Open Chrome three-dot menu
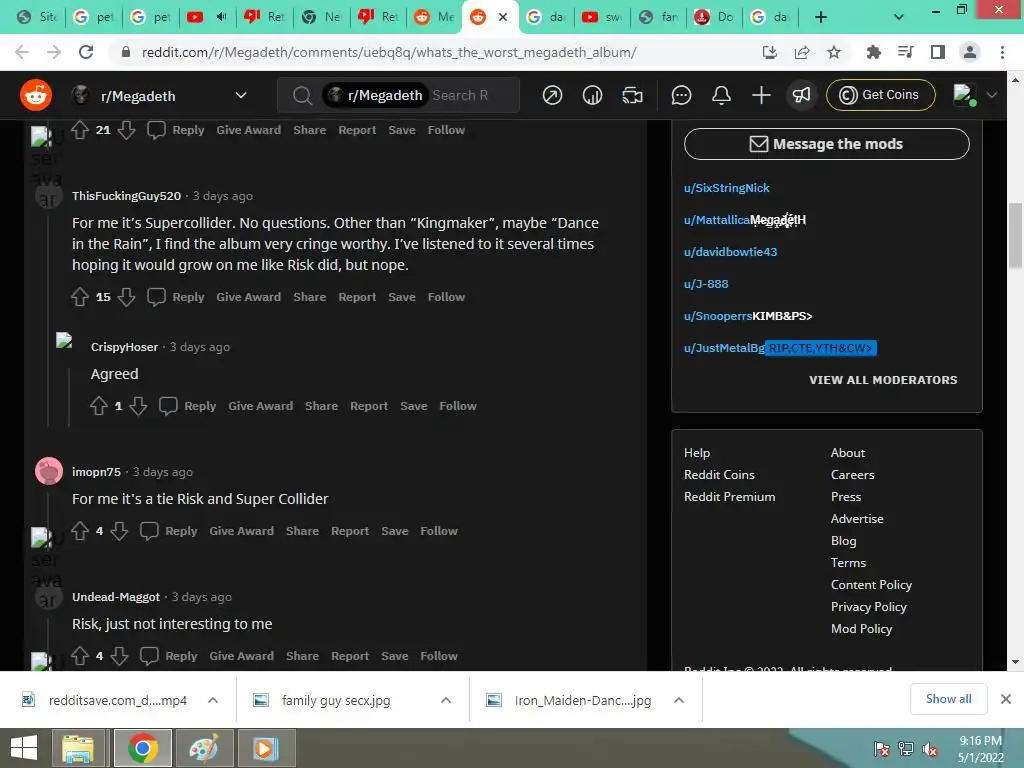 [x=1002, y=52]
